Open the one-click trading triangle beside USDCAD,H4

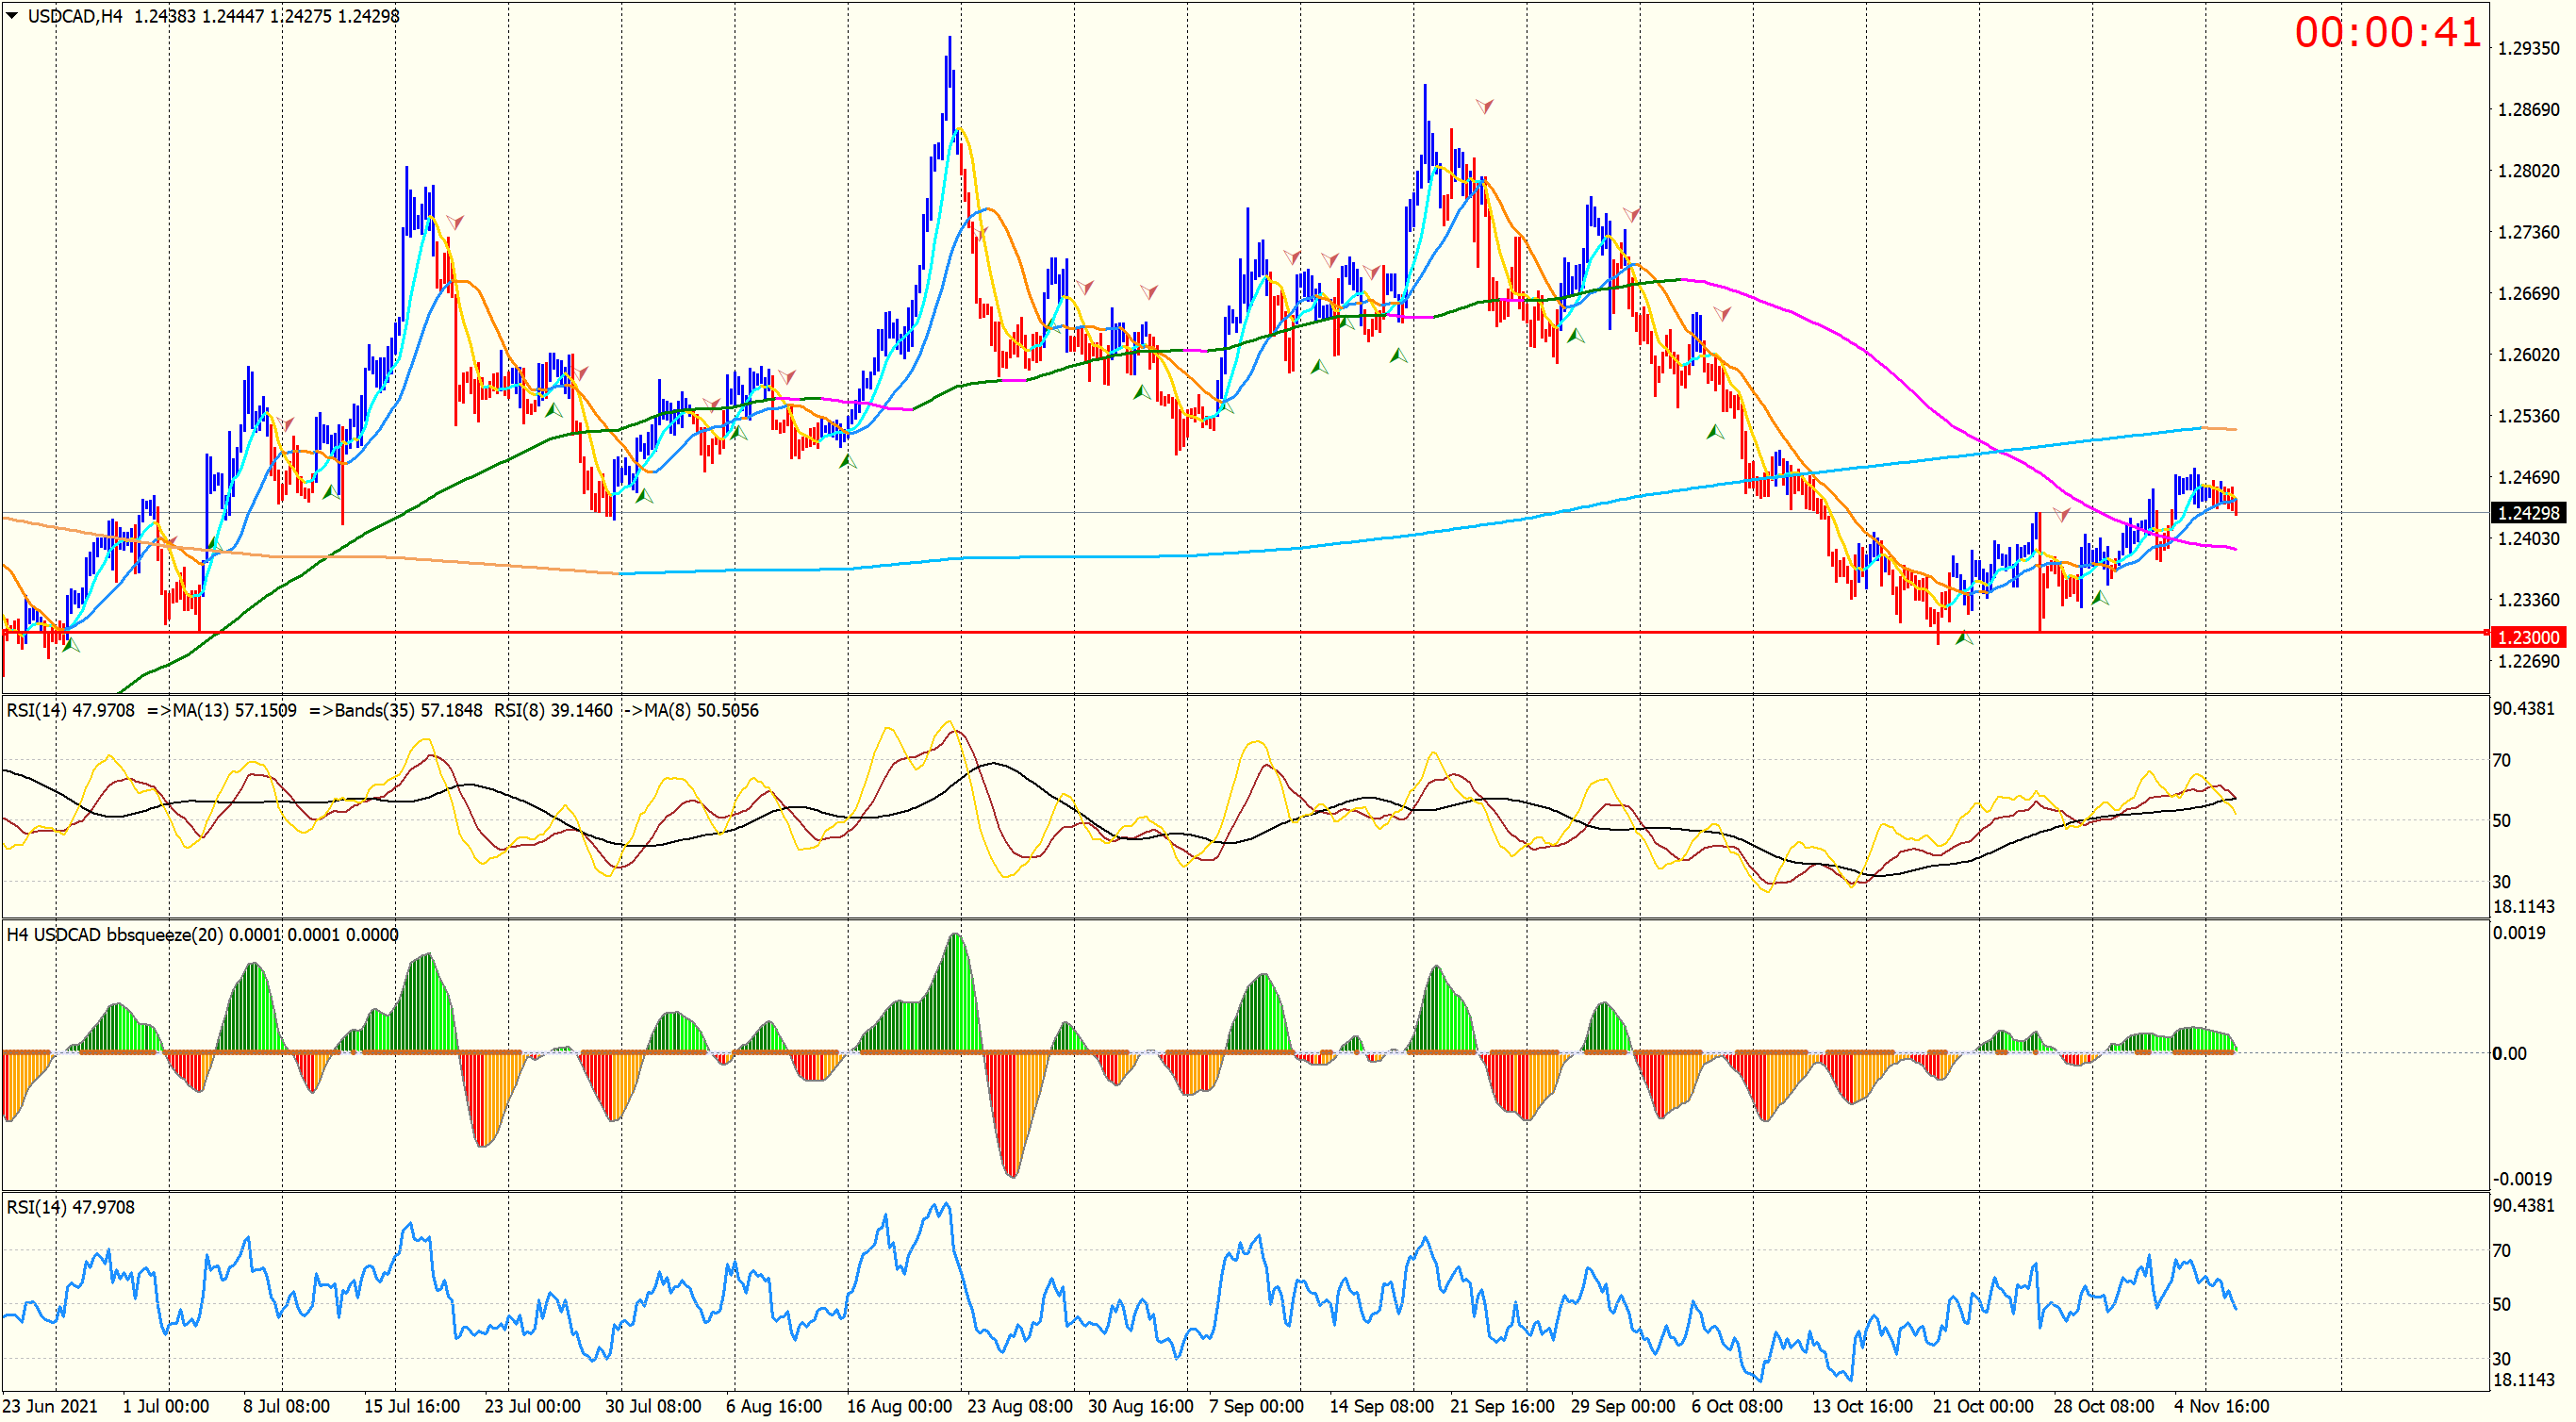(12, 16)
